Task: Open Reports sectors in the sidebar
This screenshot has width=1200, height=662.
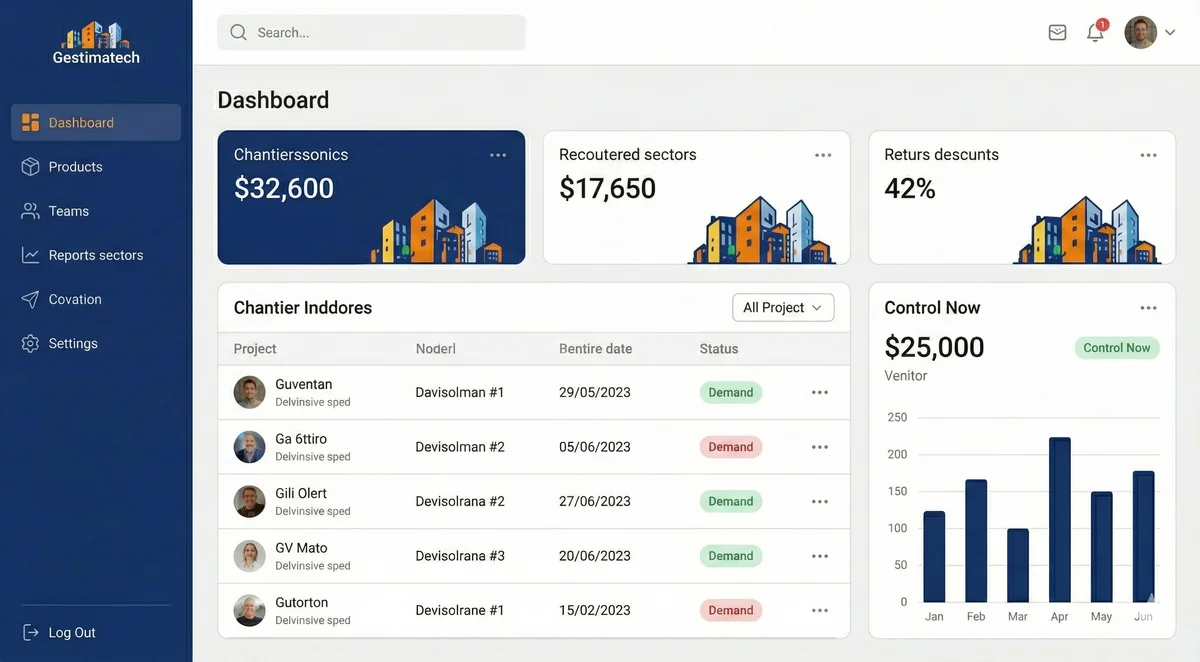Action: 96,255
